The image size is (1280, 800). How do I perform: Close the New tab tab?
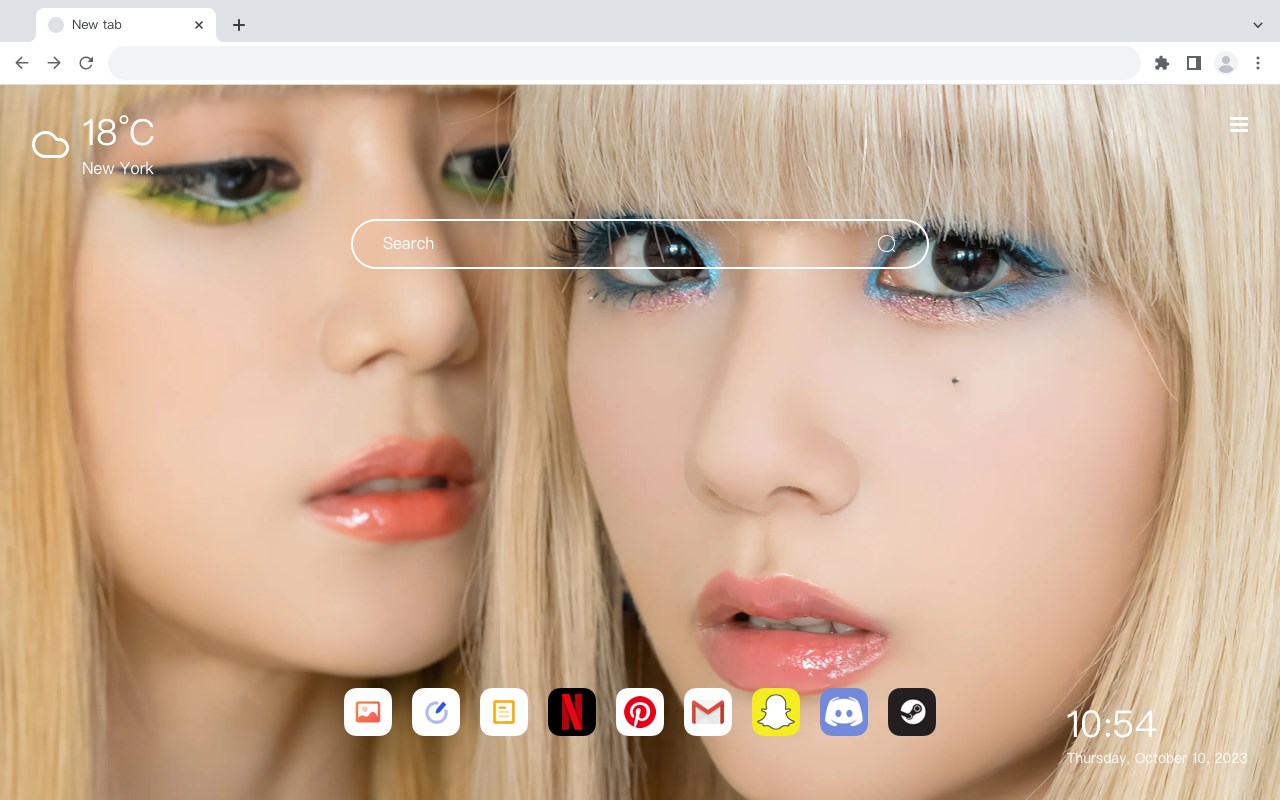pyautogui.click(x=199, y=25)
